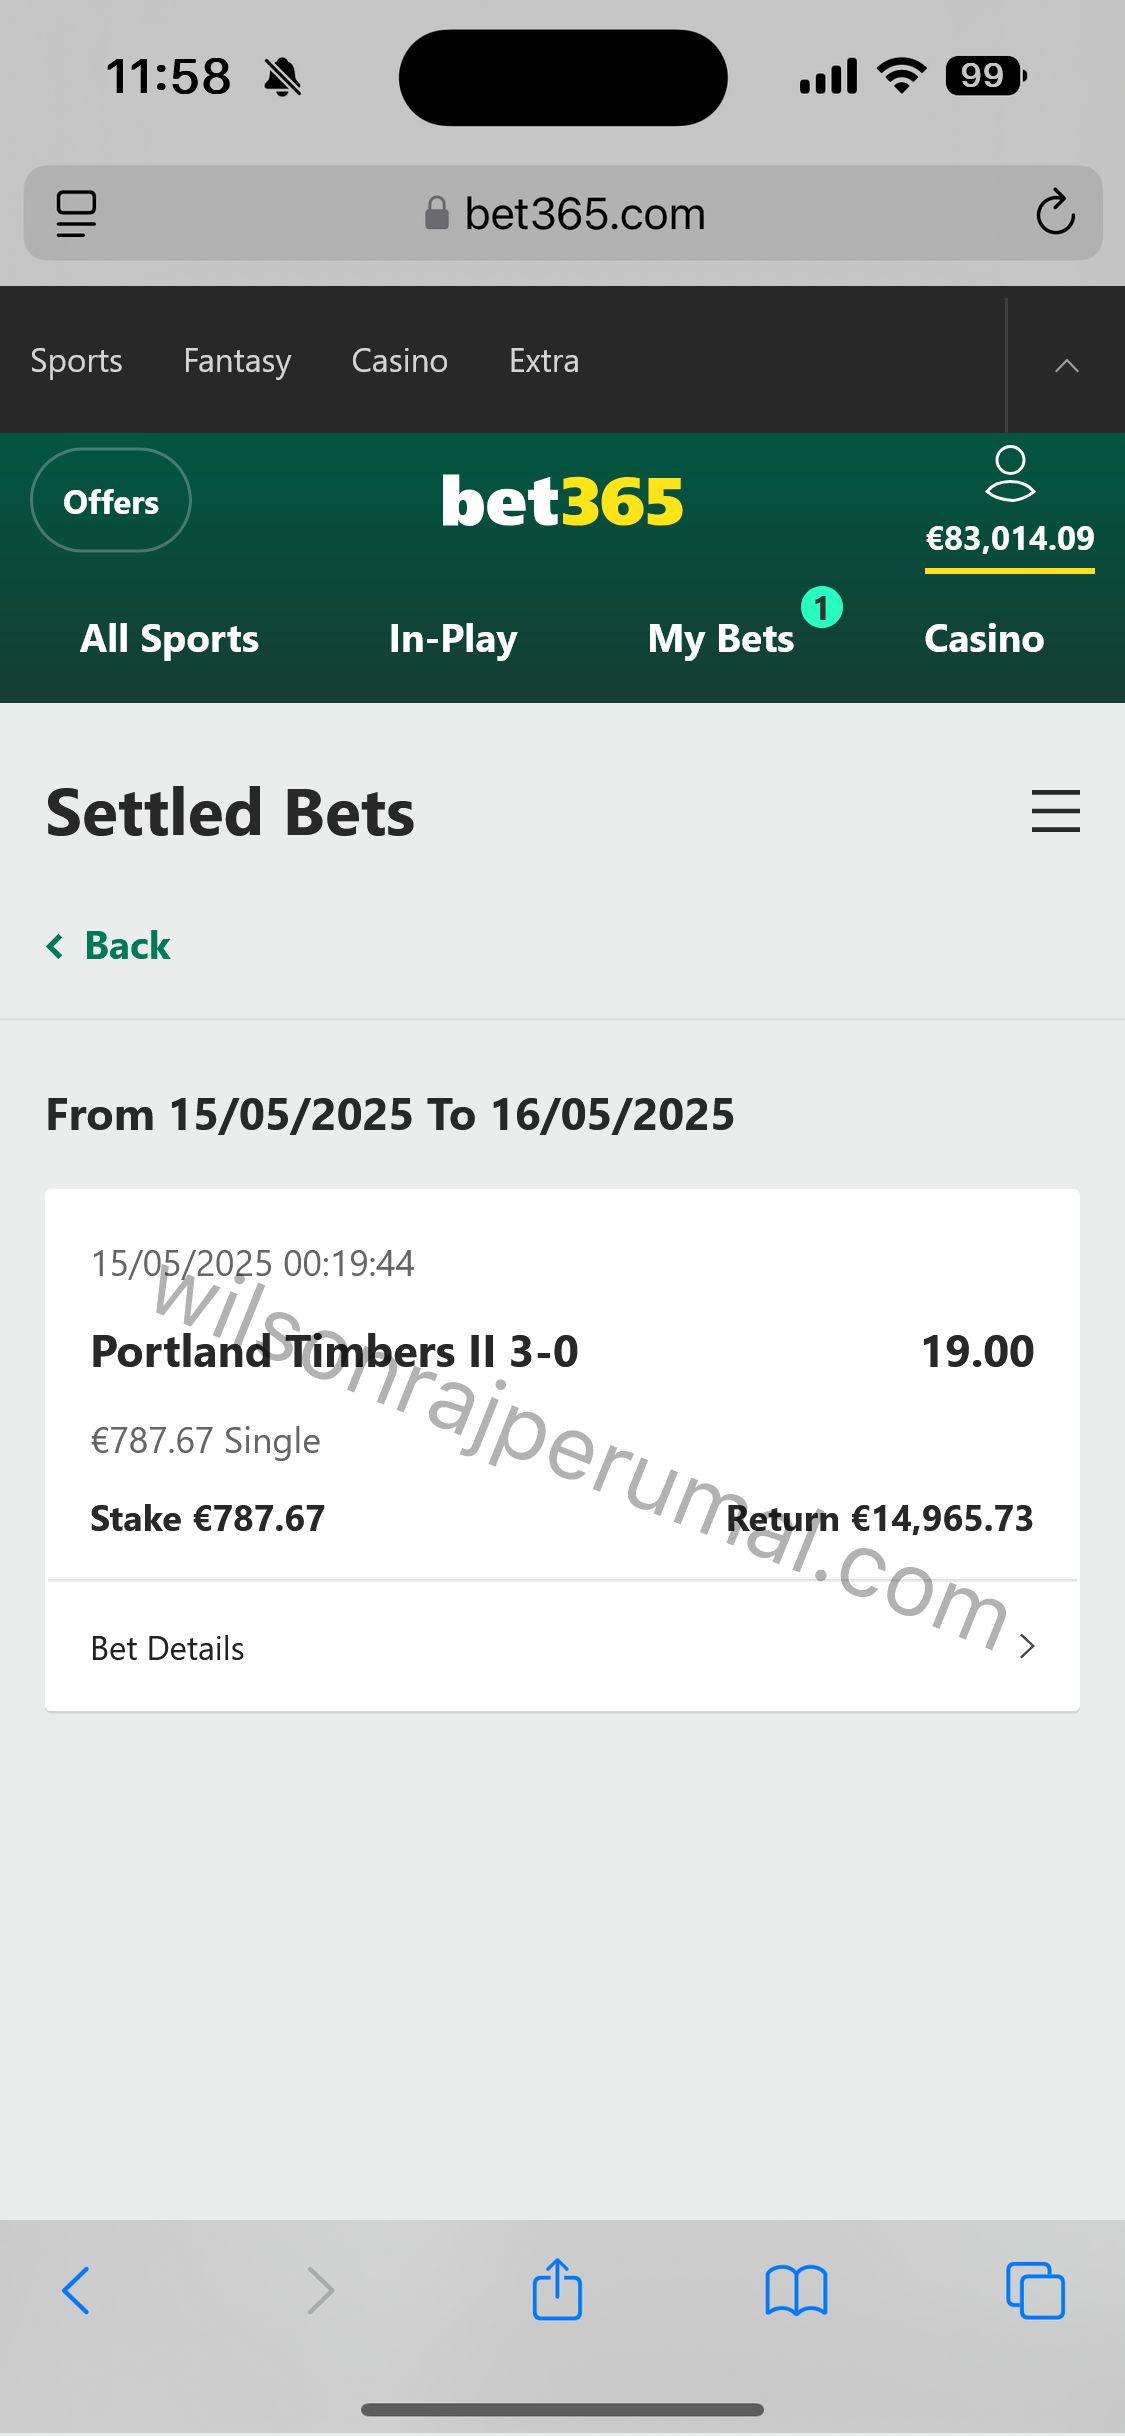Open the account profile icon
Viewport: 1125px width, 2436px height.
1010,473
